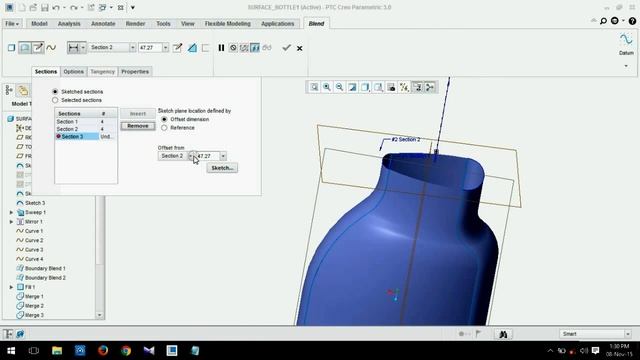640x360 pixels.
Task: Accept the blend with green checkmark
Action: pos(287,48)
